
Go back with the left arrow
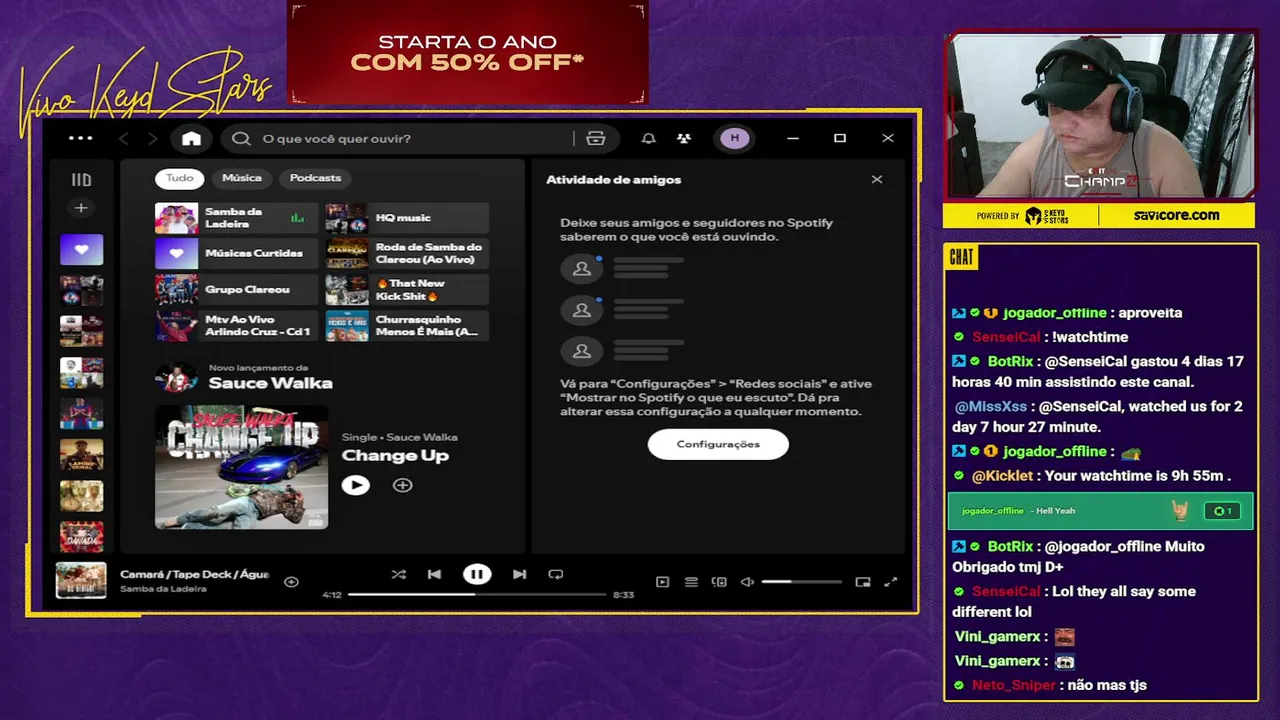(x=124, y=139)
